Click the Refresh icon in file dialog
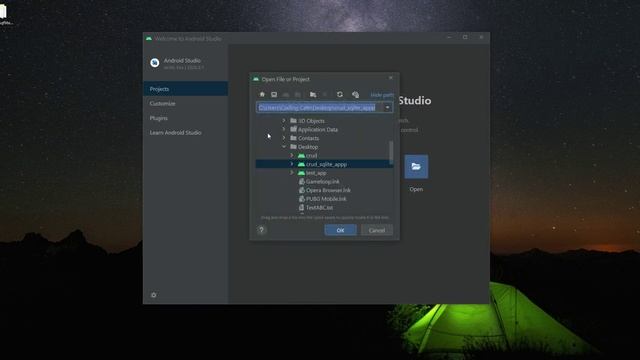The height and width of the screenshot is (360, 640). (x=340, y=94)
